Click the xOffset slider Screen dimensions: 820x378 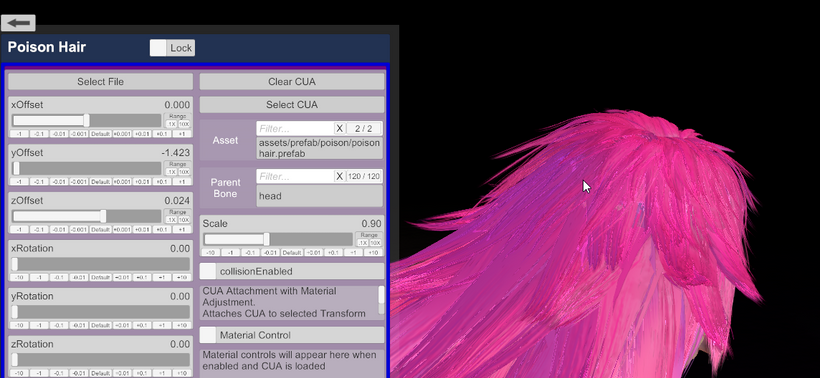point(87,121)
